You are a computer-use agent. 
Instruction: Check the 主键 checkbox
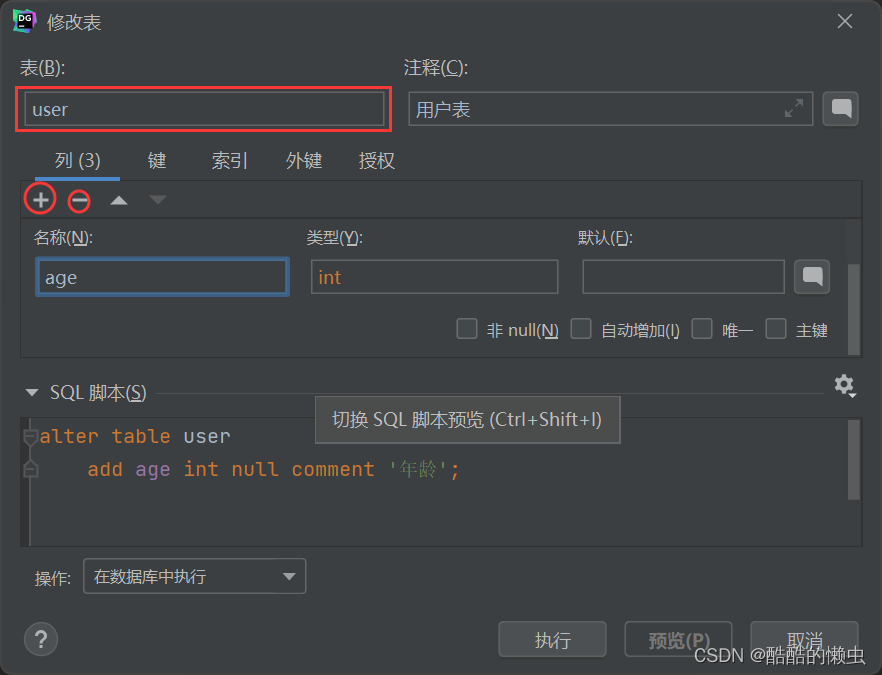(776, 329)
